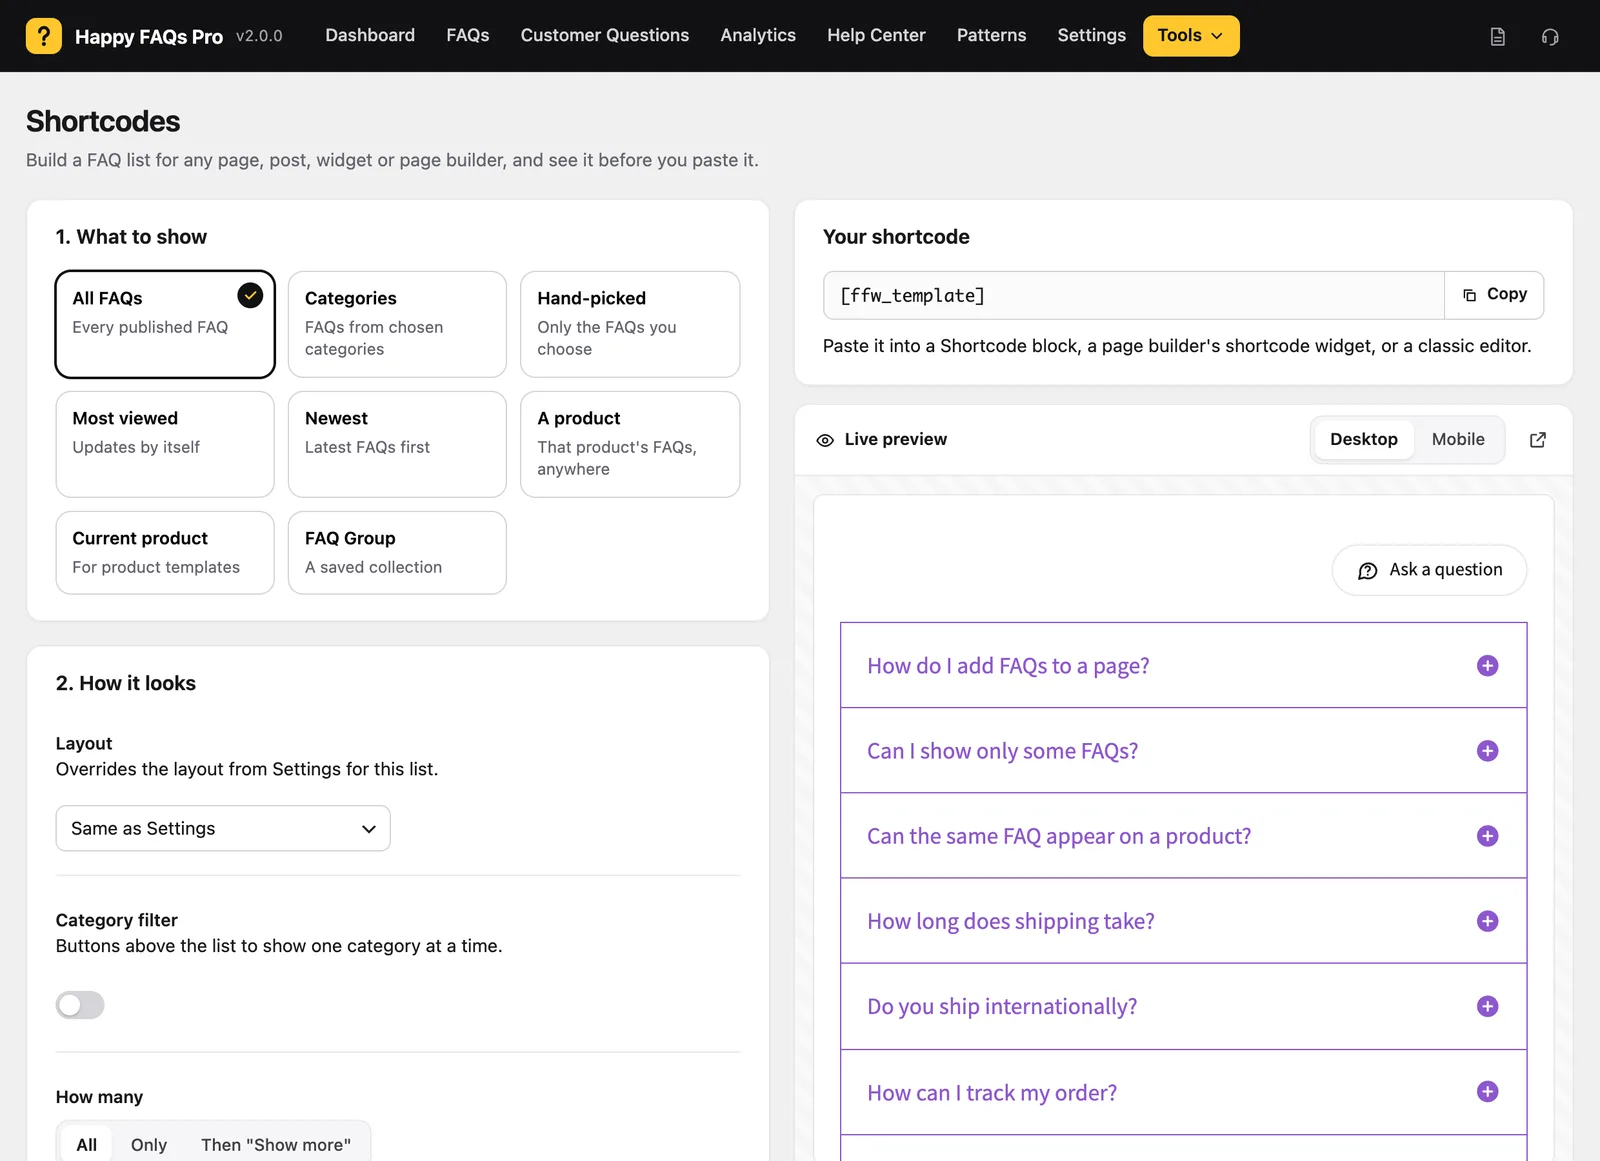Viewport: 1600px width, 1161px height.
Task: Select the Categories option card
Action: click(x=397, y=324)
